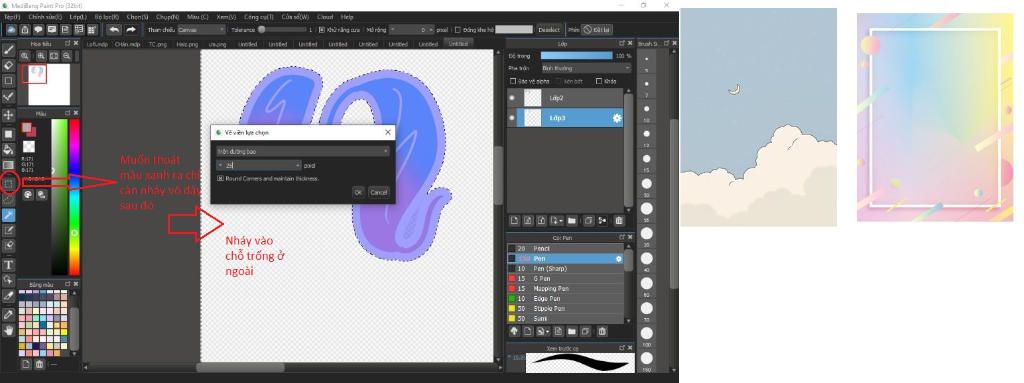Select the Move tool with four arrows

tap(8, 115)
